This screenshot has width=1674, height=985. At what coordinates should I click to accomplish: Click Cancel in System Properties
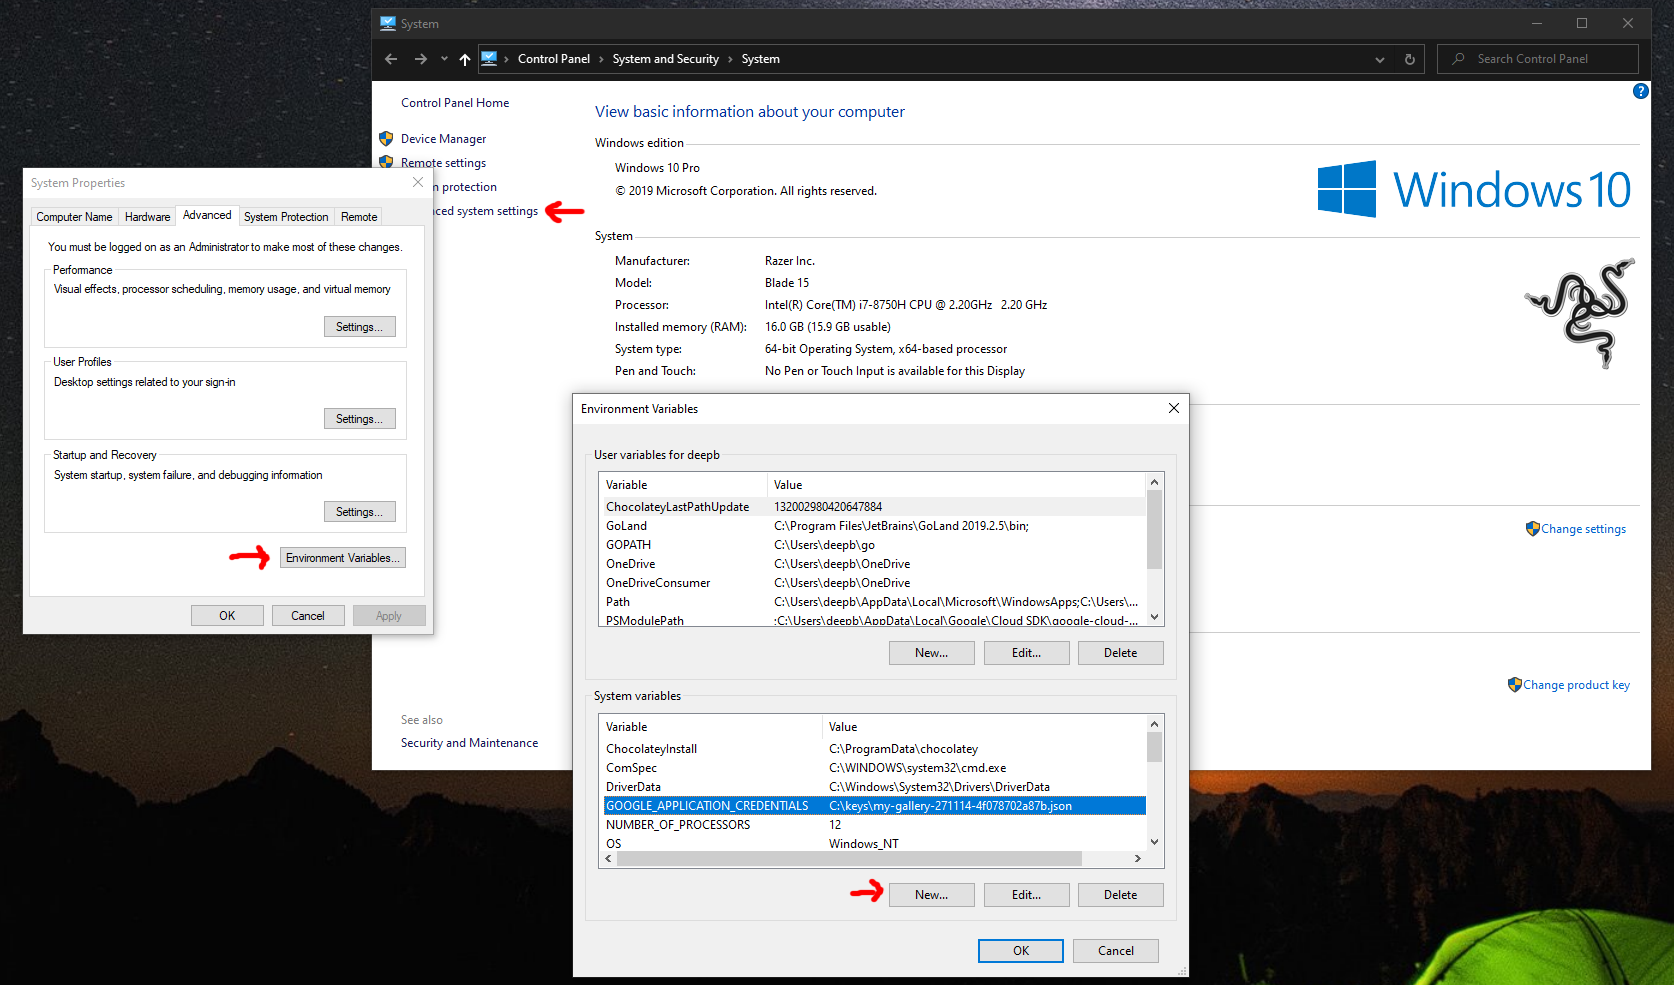(308, 616)
